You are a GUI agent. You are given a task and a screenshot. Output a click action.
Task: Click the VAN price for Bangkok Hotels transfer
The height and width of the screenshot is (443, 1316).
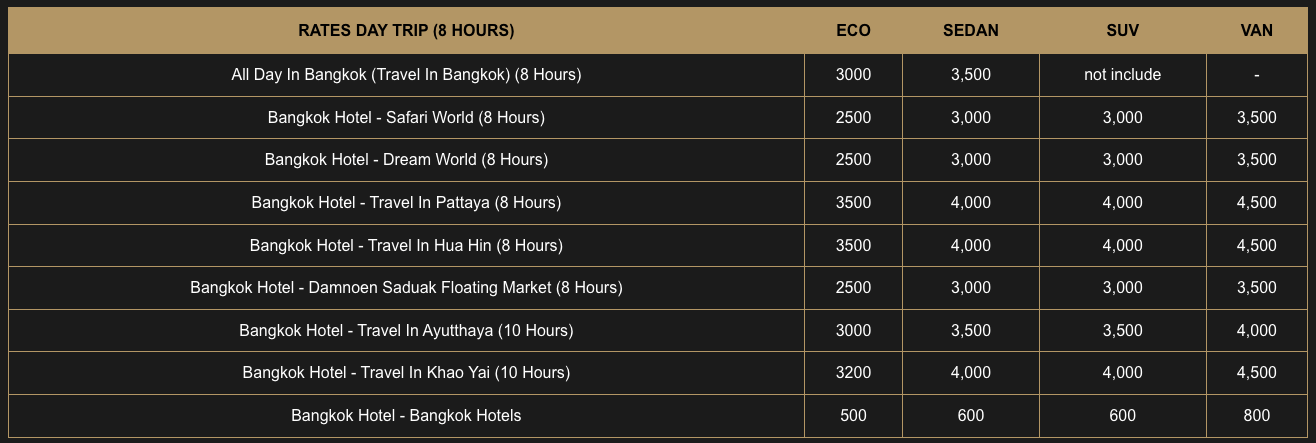1256,415
